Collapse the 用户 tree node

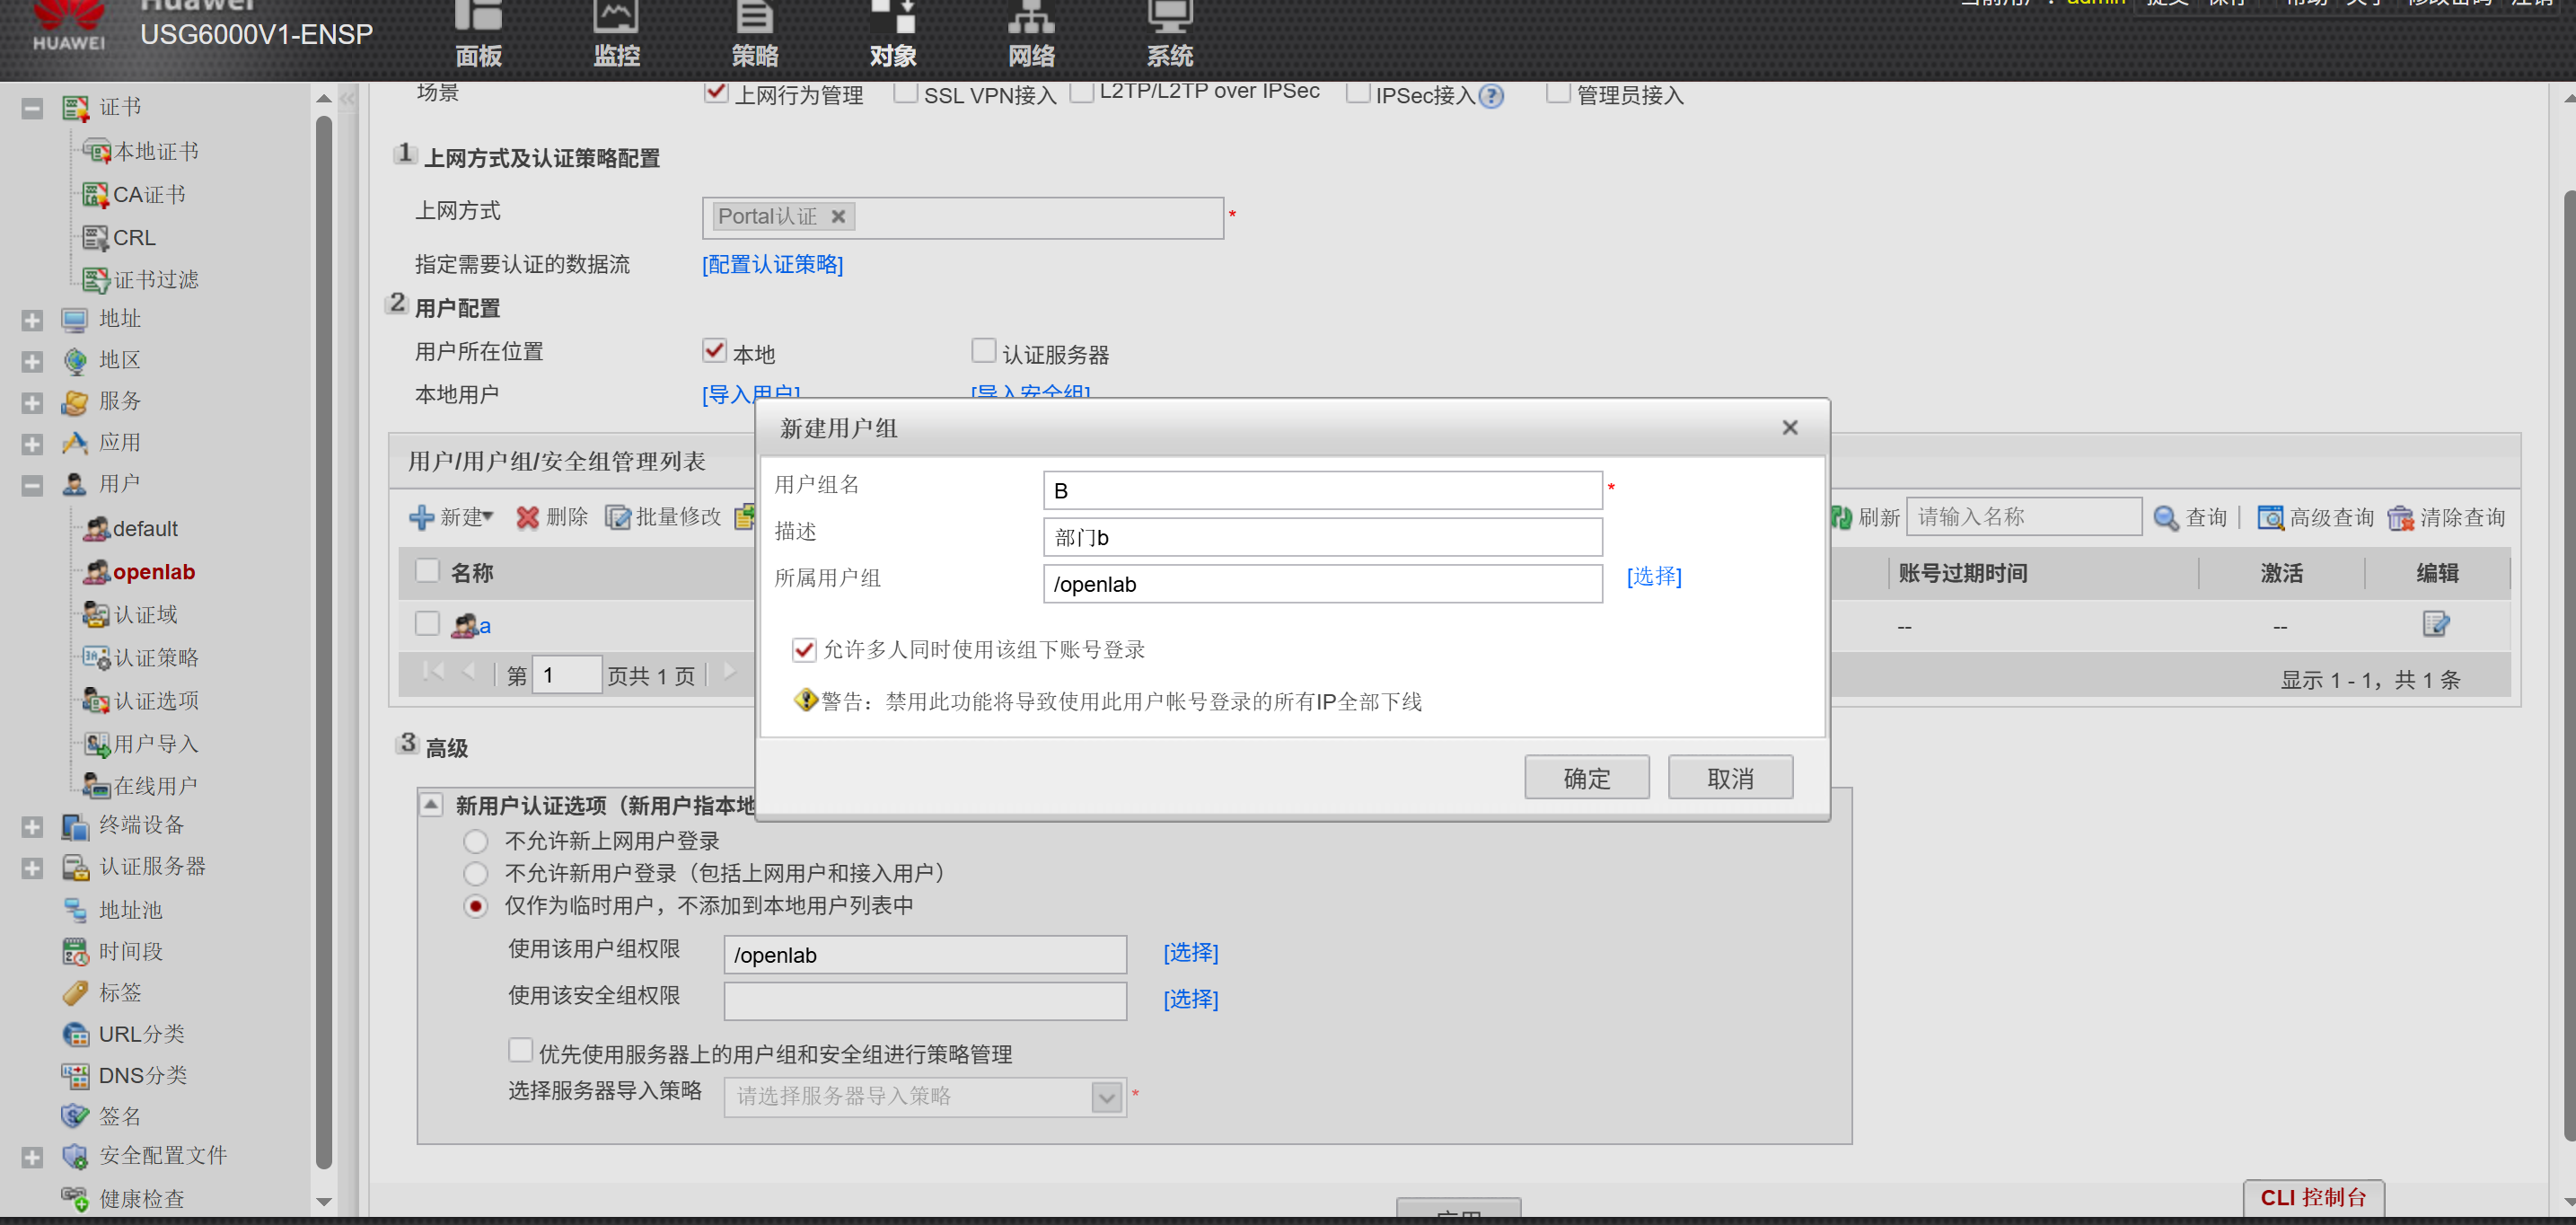[x=32, y=485]
